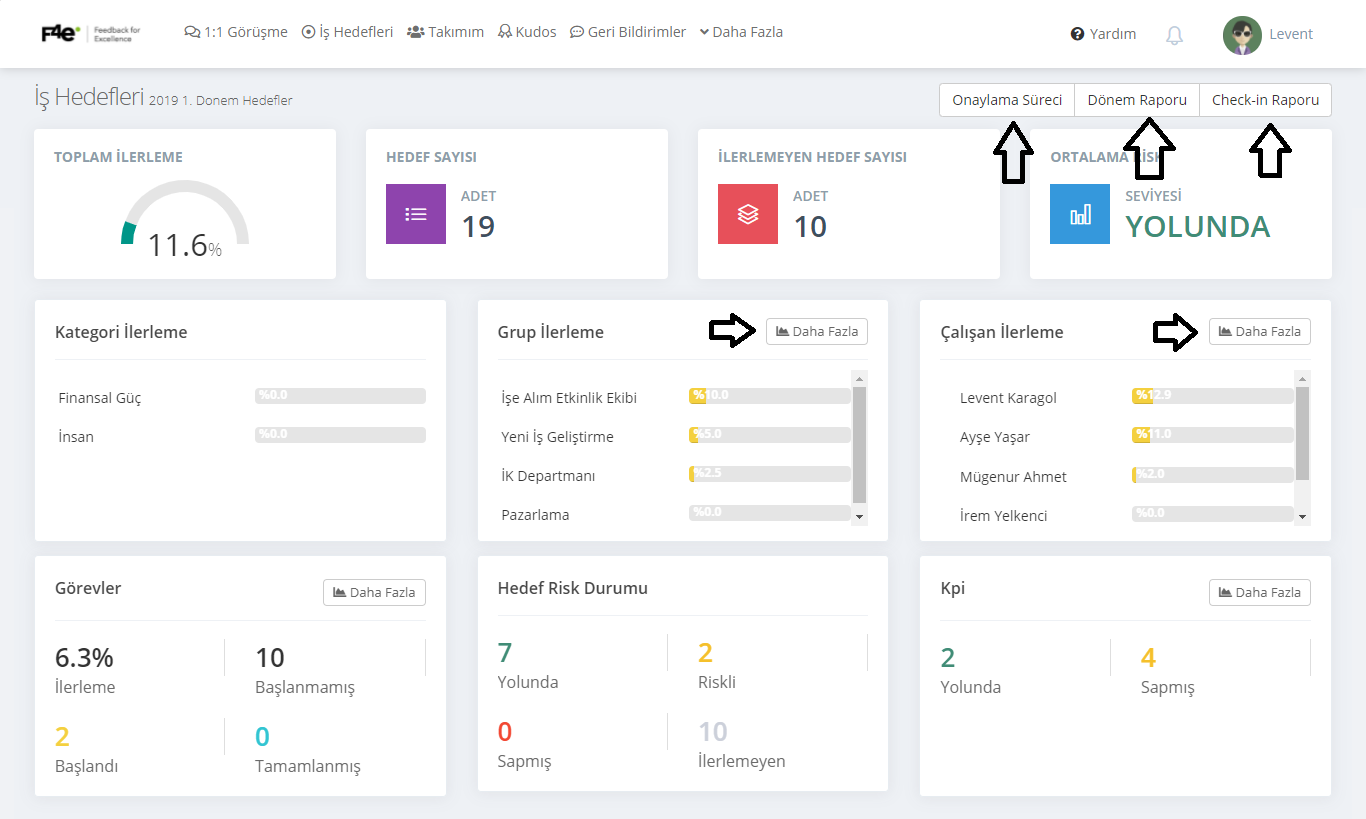
Task: Click Levent's profile avatar
Action: (x=1242, y=35)
